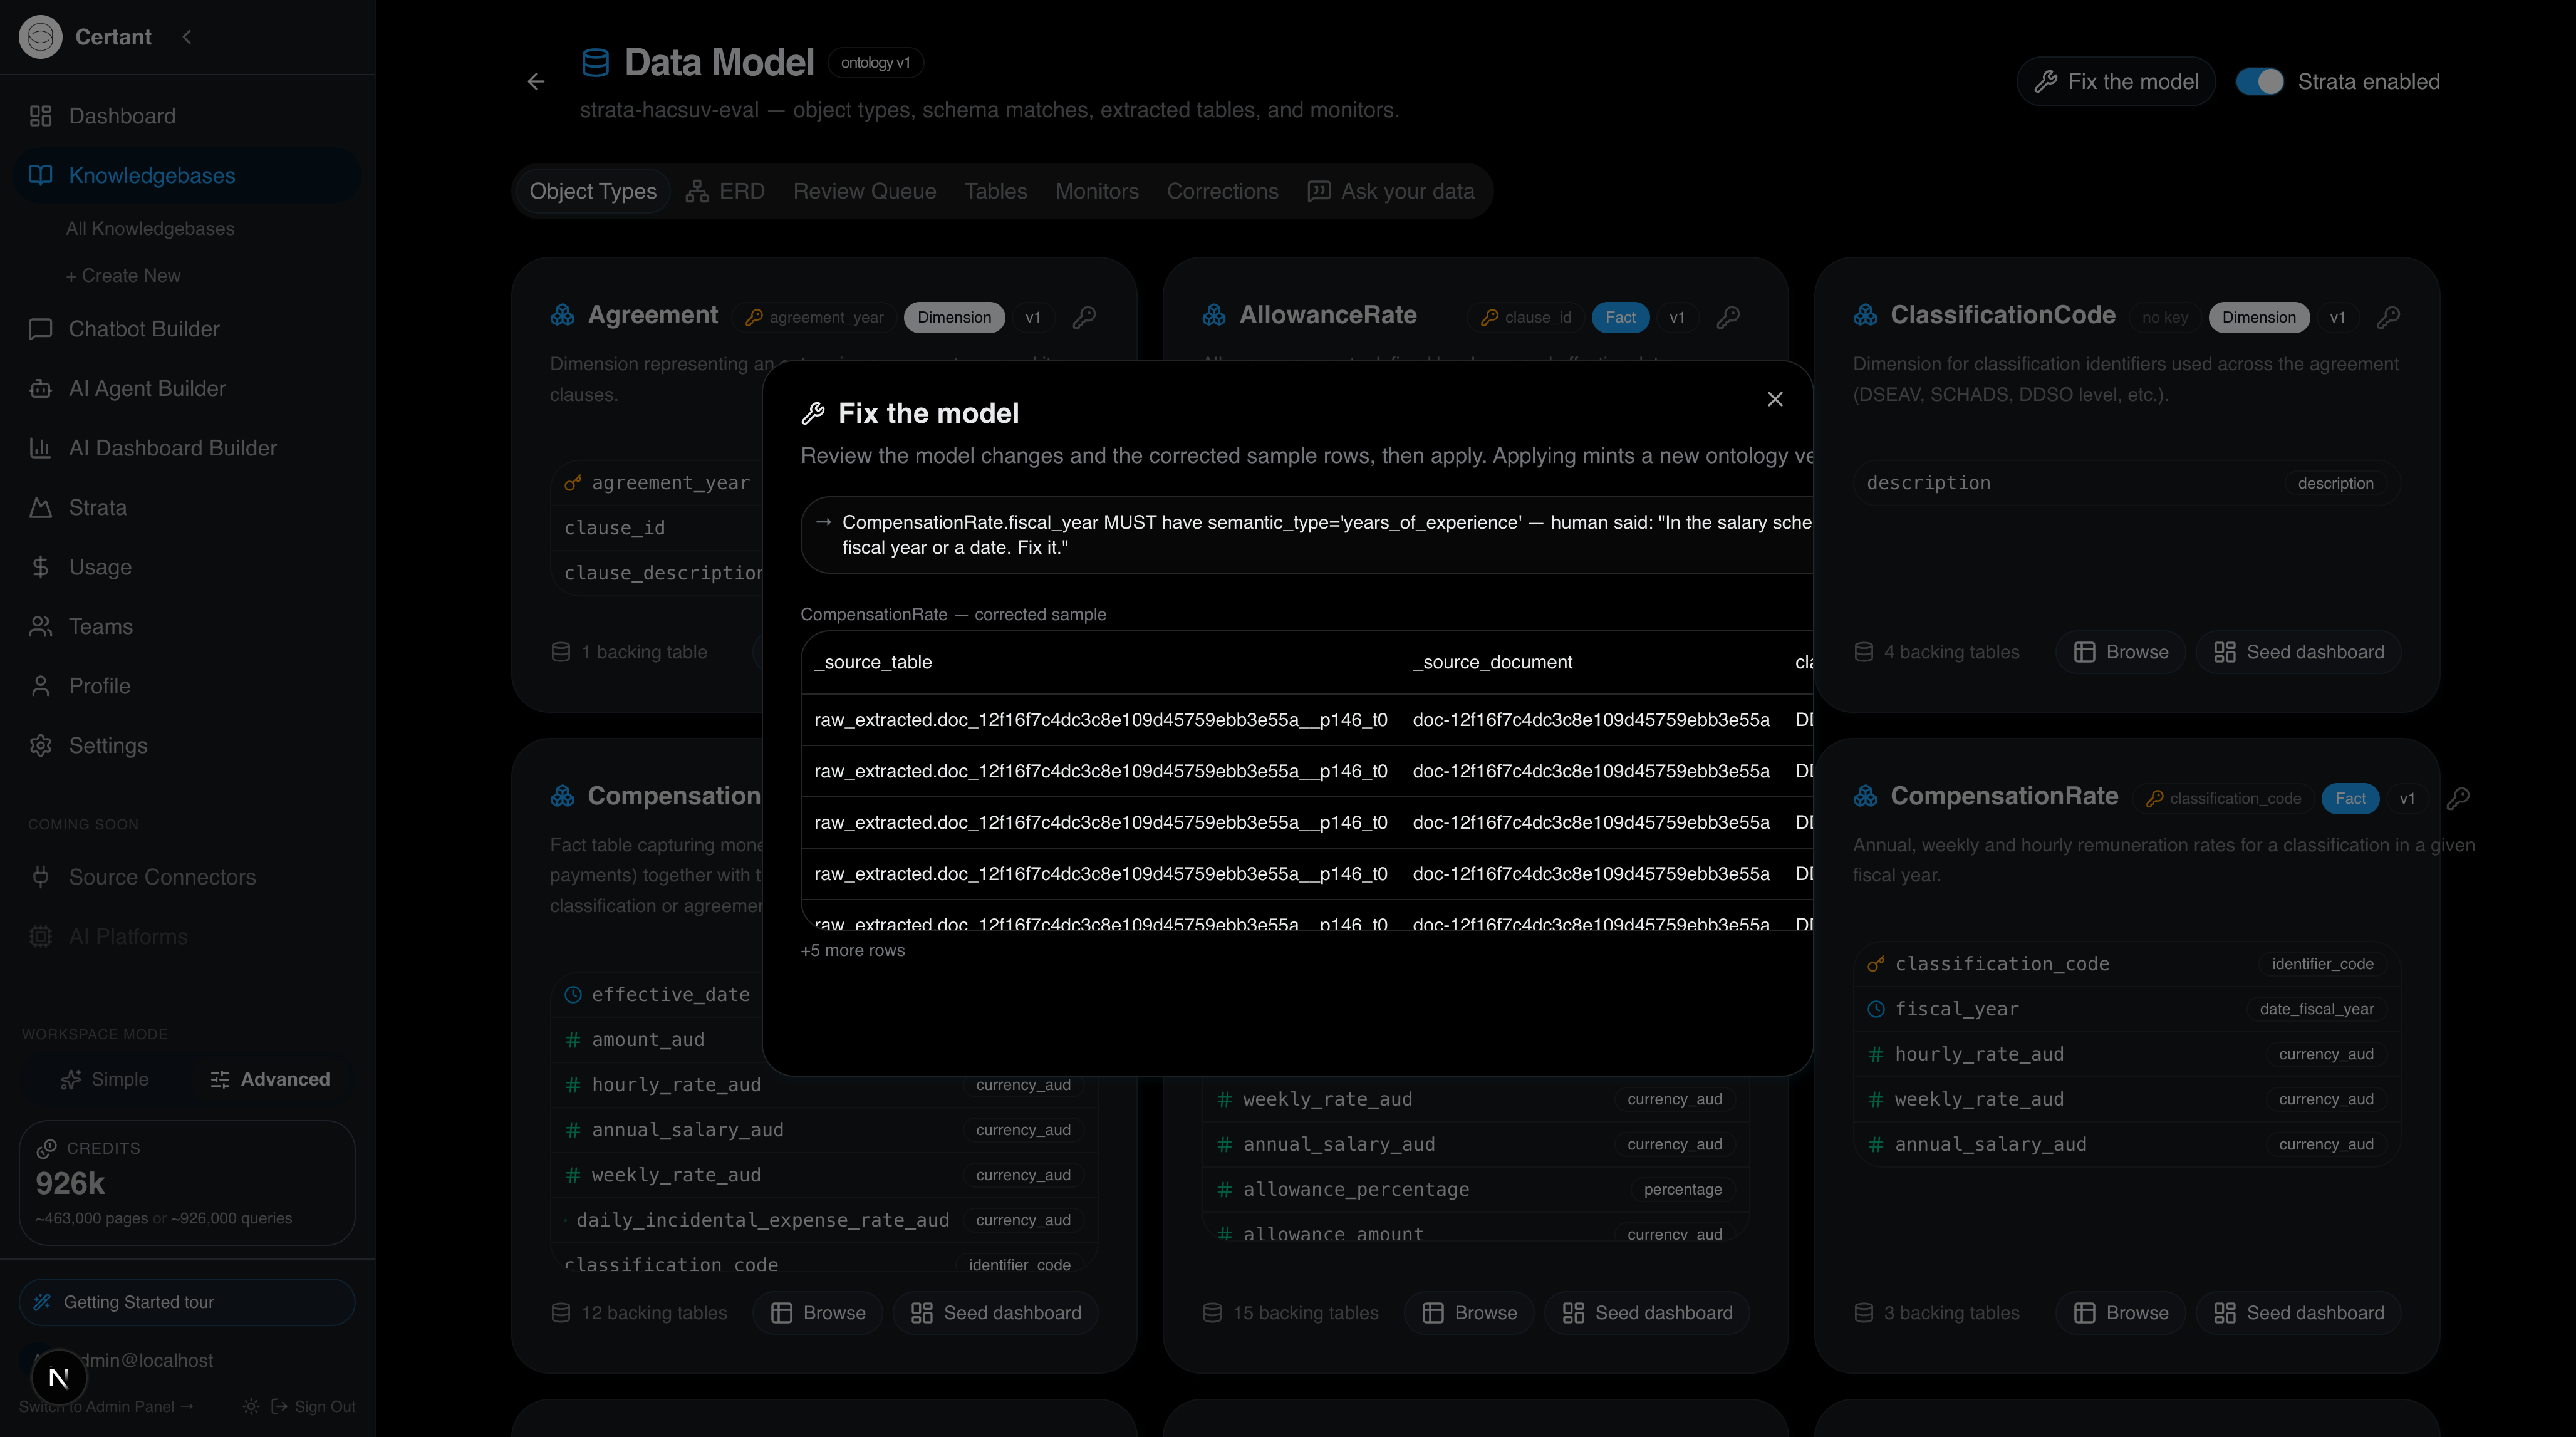Click wrench icon on CompensationRate card
The height and width of the screenshot is (1437, 2576).
[x=2458, y=798]
